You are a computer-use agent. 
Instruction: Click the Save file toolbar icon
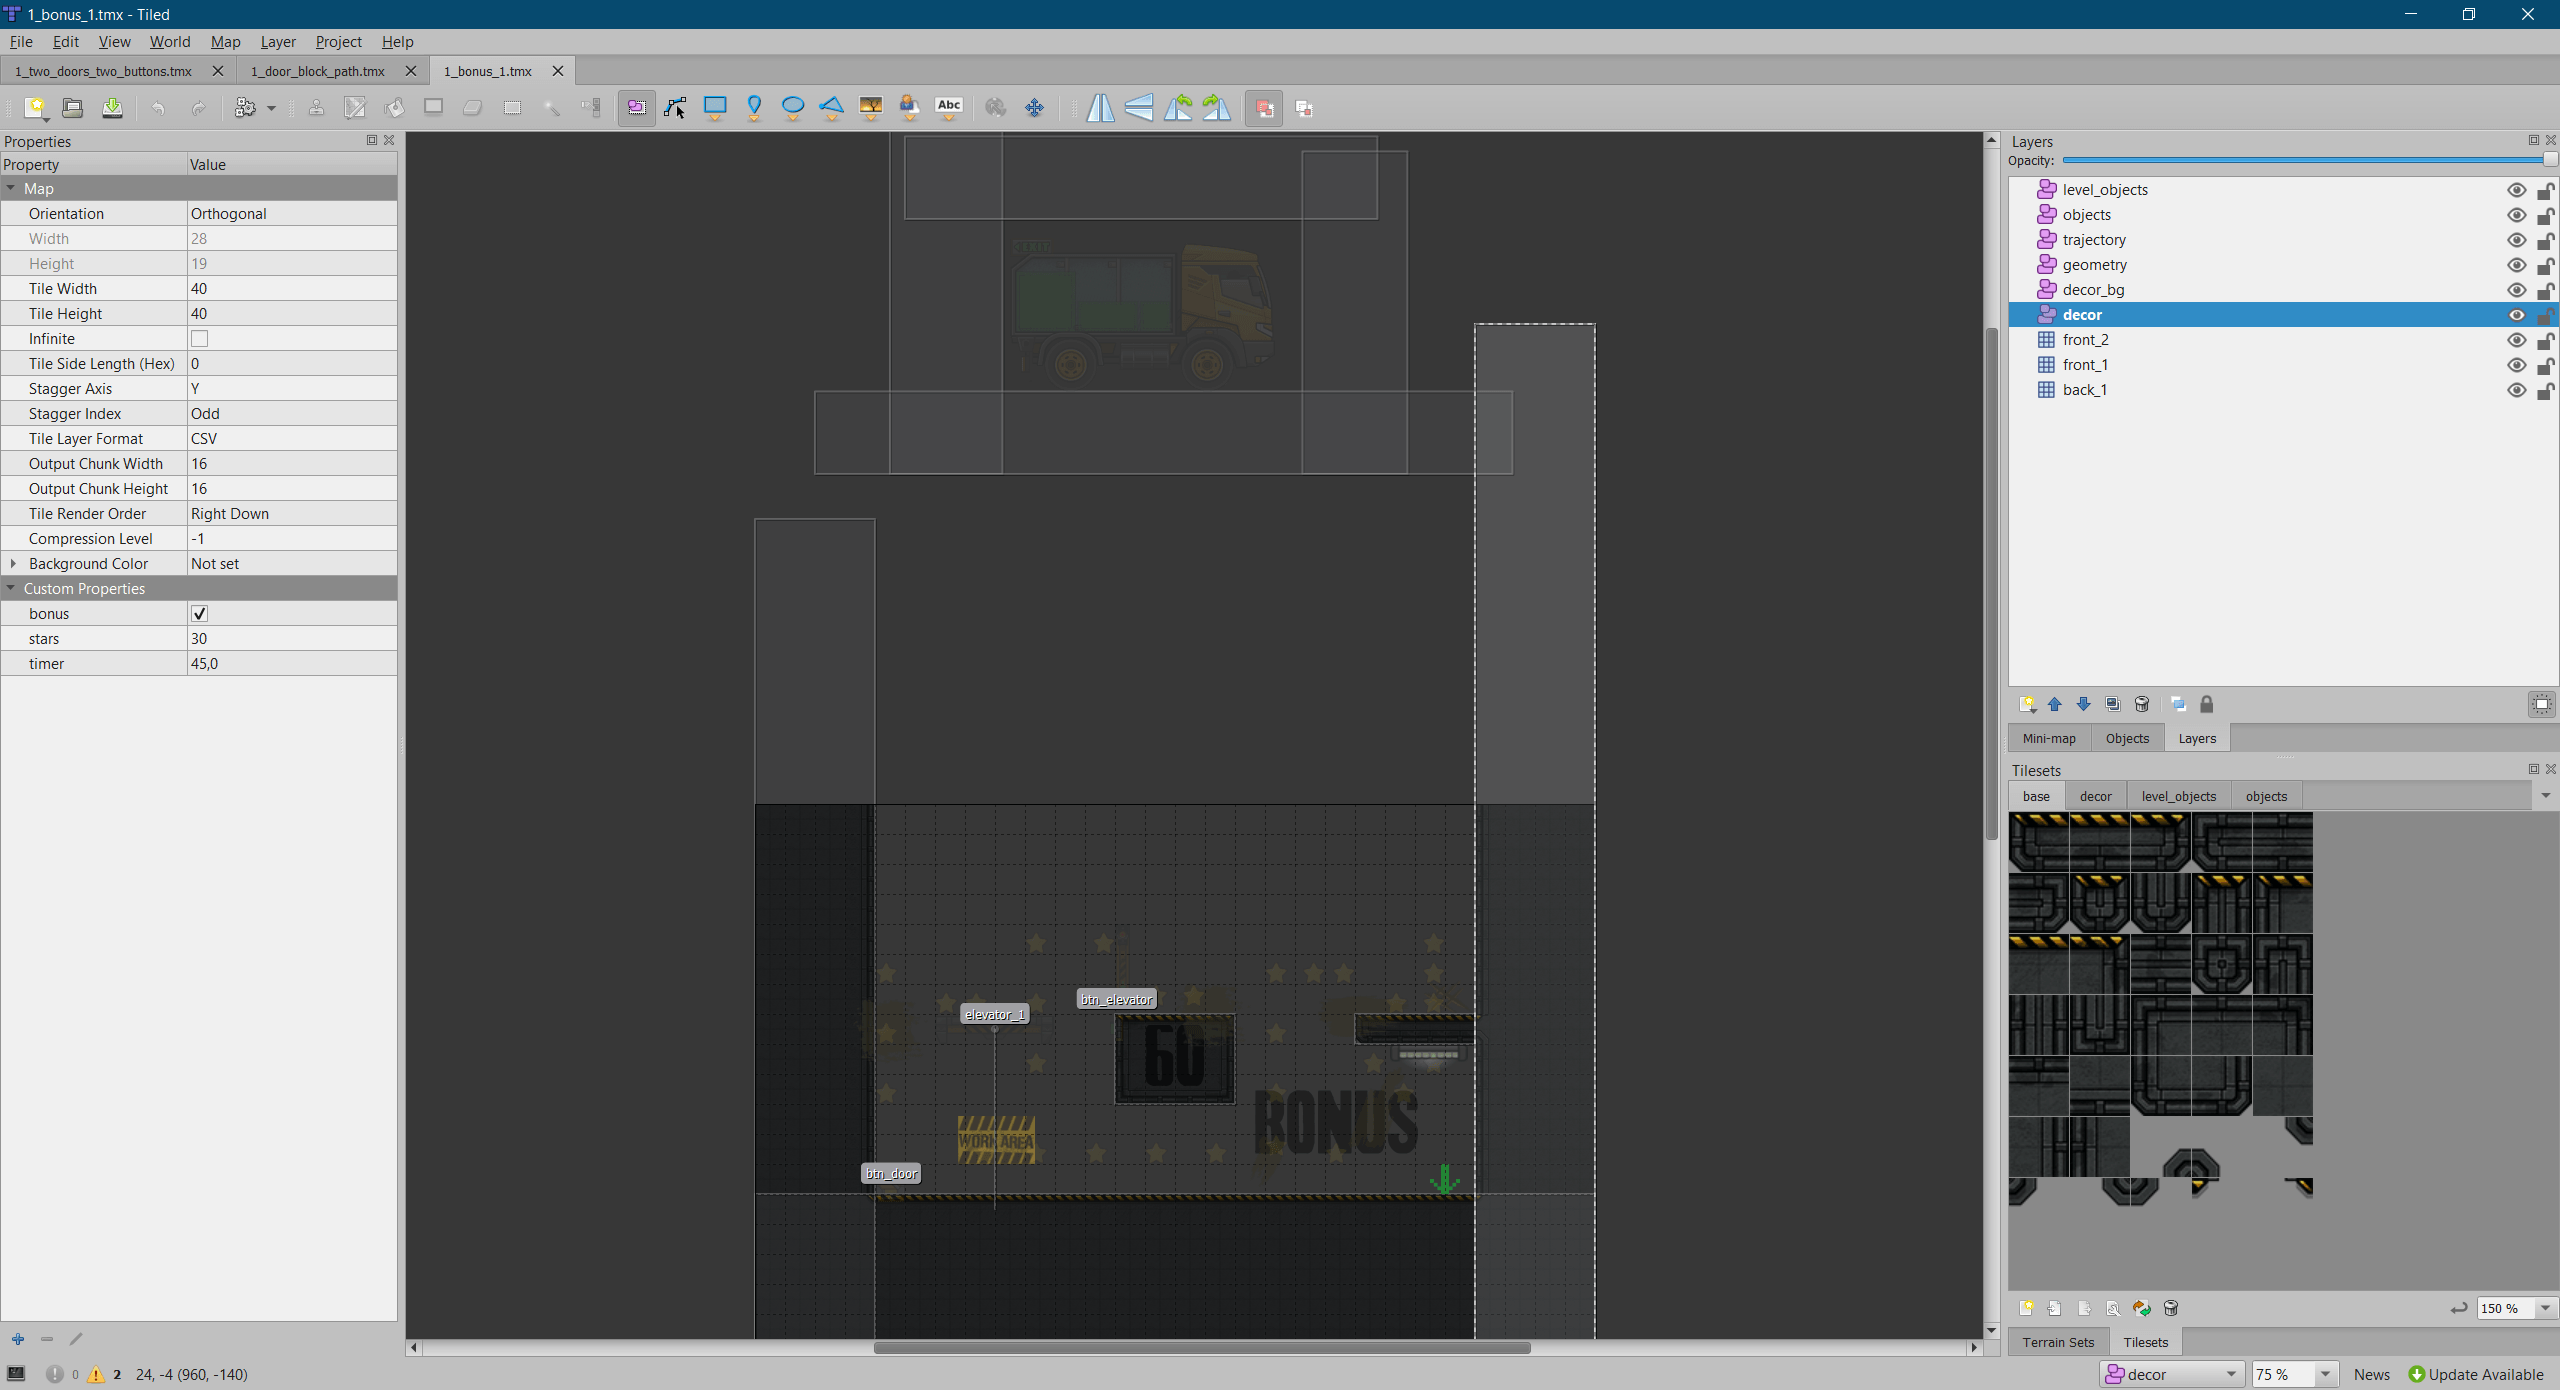[112, 107]
